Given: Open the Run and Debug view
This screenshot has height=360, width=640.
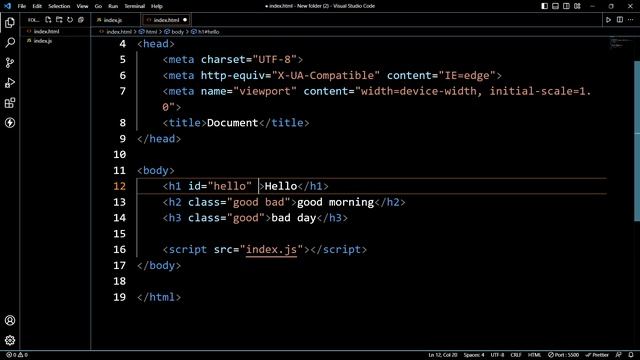Looking at the screenshot, I should pyautogui.click(x=10, y=82).
